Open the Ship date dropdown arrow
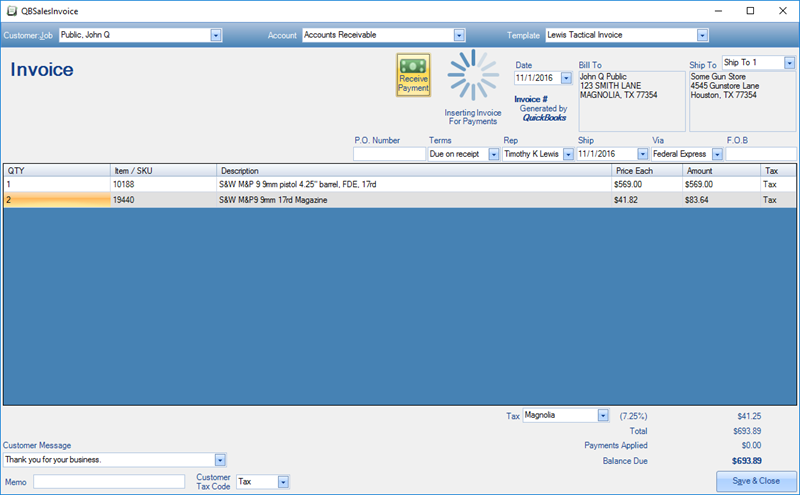Viewport: 800px width, 495px height. pos(642,154)
